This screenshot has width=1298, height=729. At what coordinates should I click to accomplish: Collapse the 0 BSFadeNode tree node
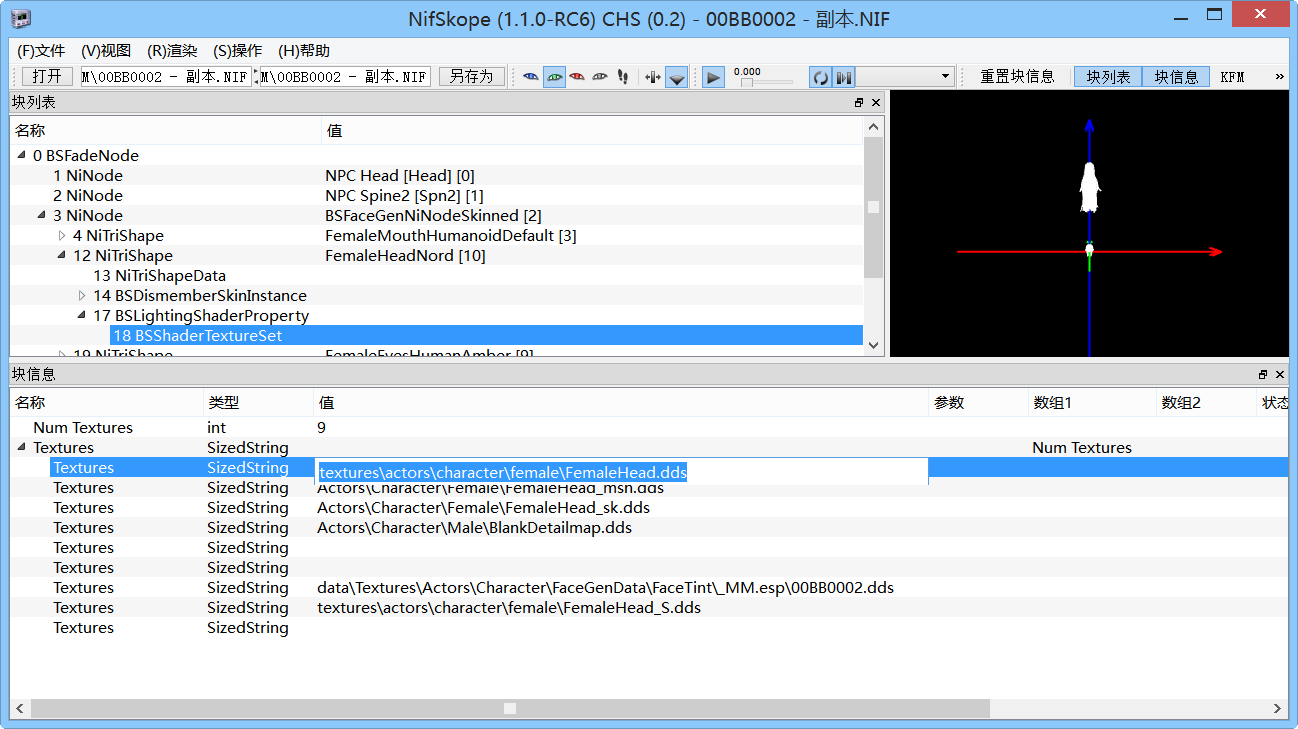click(x=22, y=156)
